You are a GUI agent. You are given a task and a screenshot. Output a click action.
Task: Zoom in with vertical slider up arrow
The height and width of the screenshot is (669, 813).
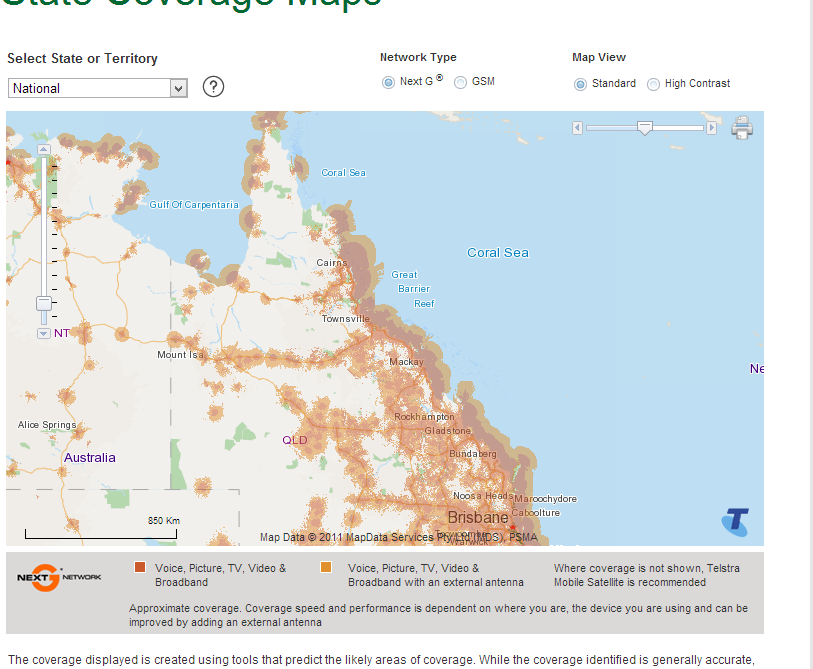coord(44,149)
